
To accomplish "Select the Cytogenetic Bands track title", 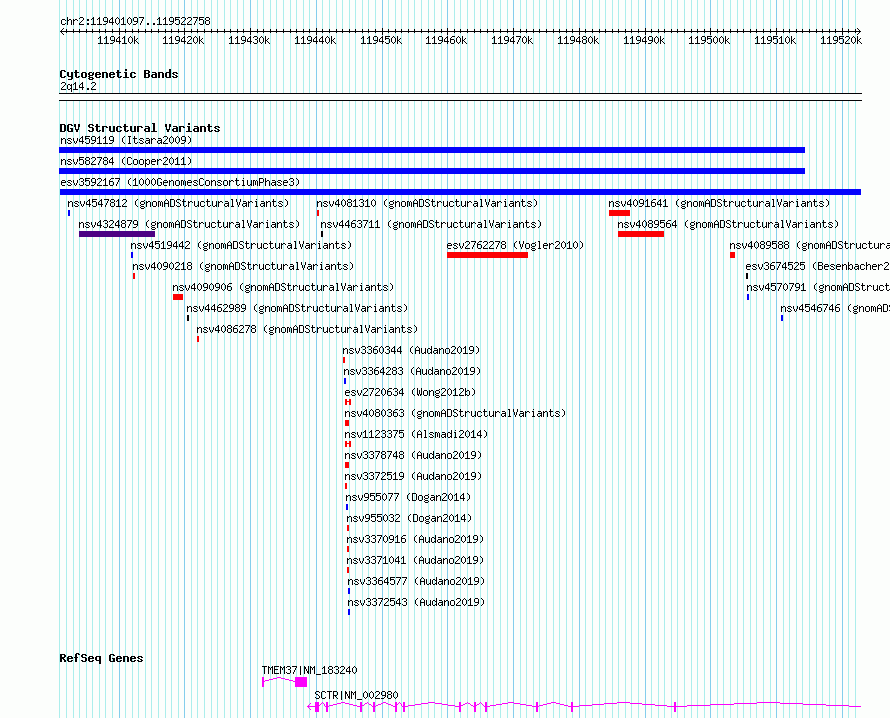I will tap(119, 74).
